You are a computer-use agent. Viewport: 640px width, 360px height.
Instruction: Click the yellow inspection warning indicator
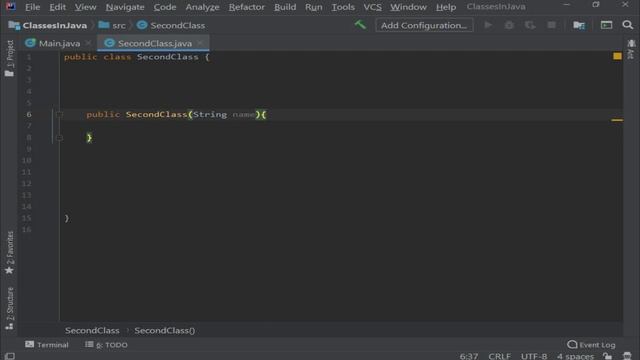pyautogui.click(x=617, y=56)
